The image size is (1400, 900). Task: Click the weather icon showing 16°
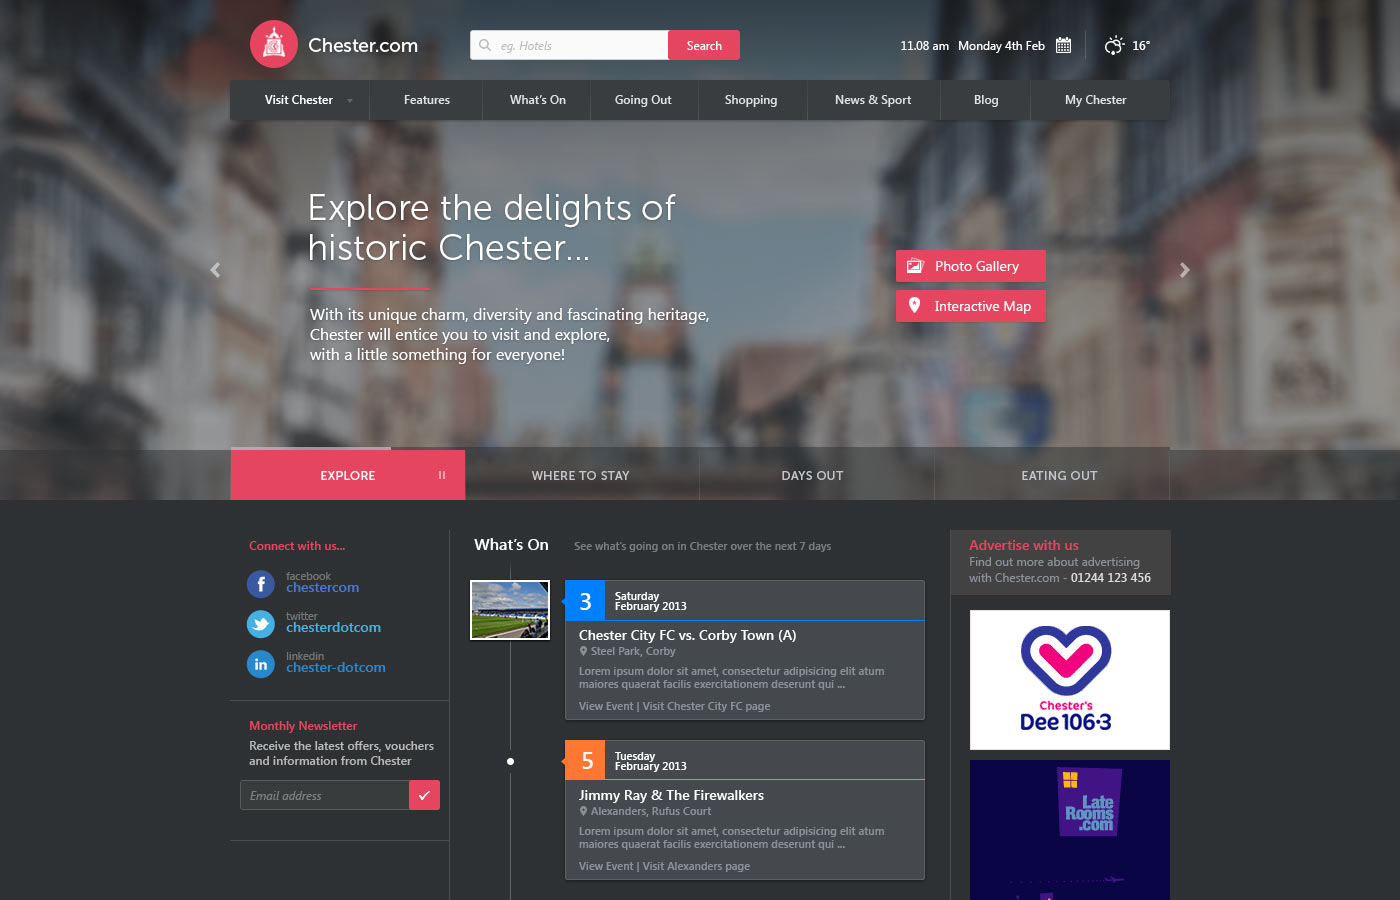click(1114, 45)
